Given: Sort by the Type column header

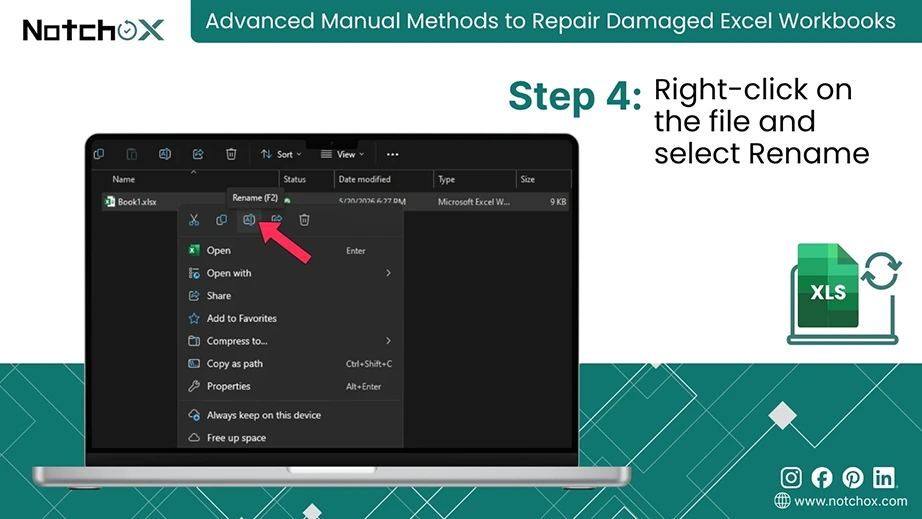Looking at the screenshot, I should [x=446, y=179].
